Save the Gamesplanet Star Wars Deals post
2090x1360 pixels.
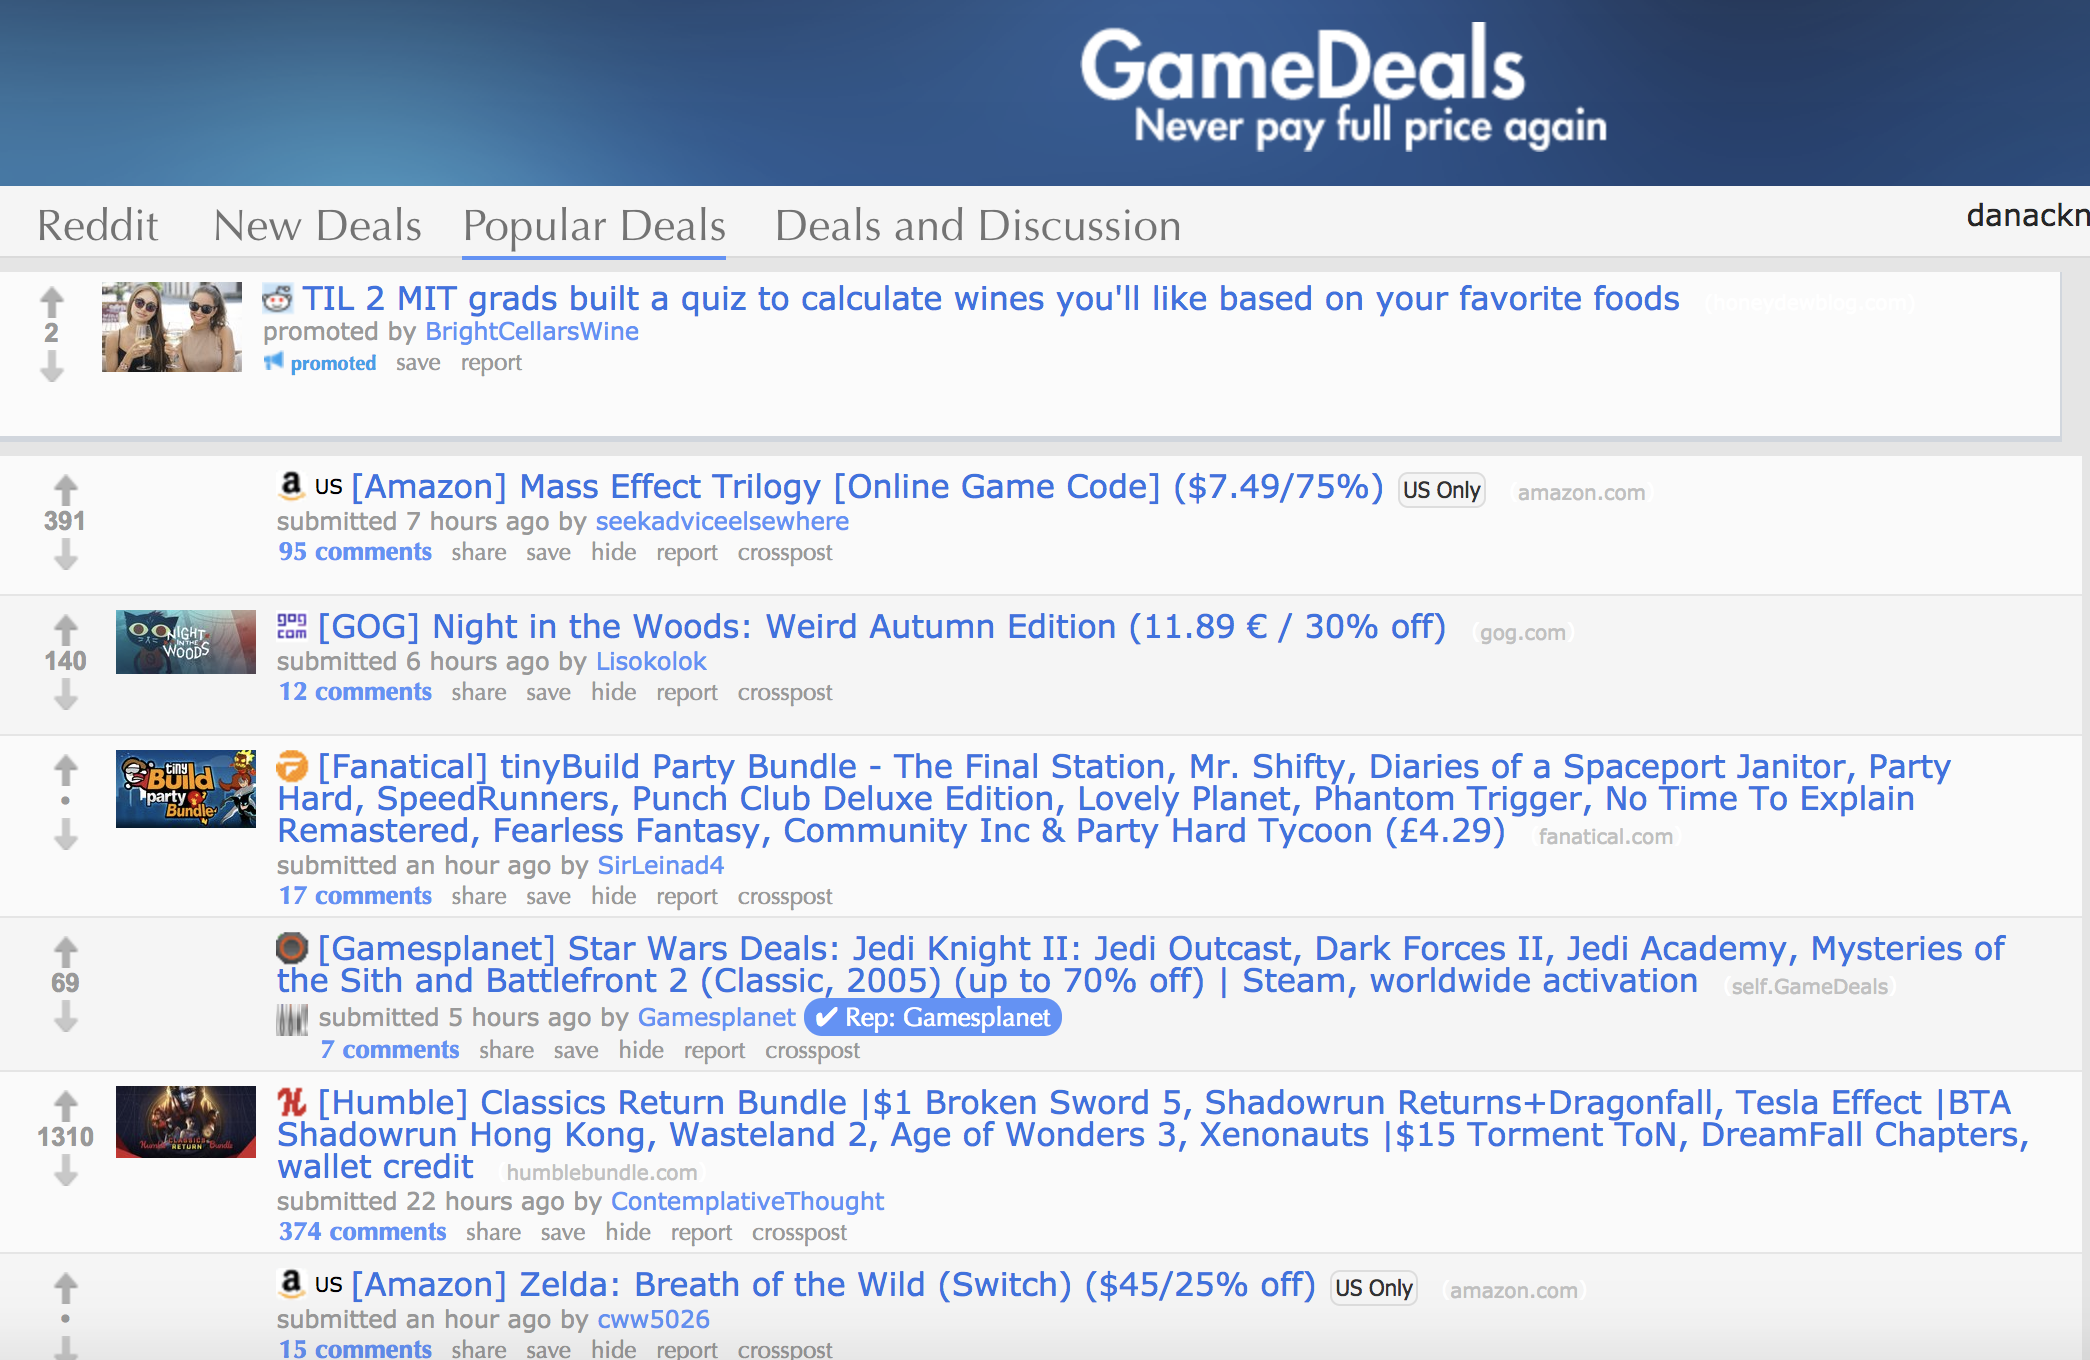coord(576,1050)
